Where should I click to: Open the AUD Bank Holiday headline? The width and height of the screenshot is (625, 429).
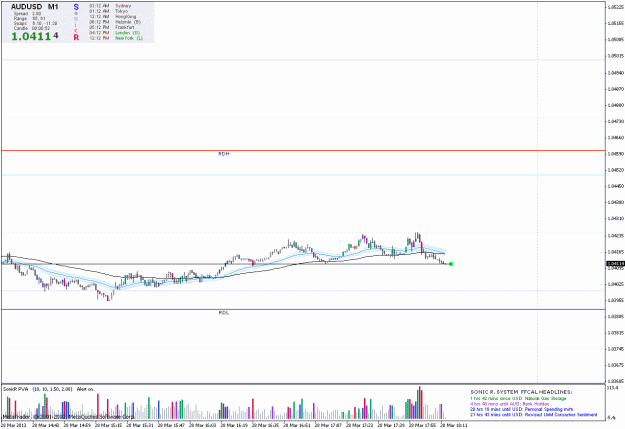510,404
